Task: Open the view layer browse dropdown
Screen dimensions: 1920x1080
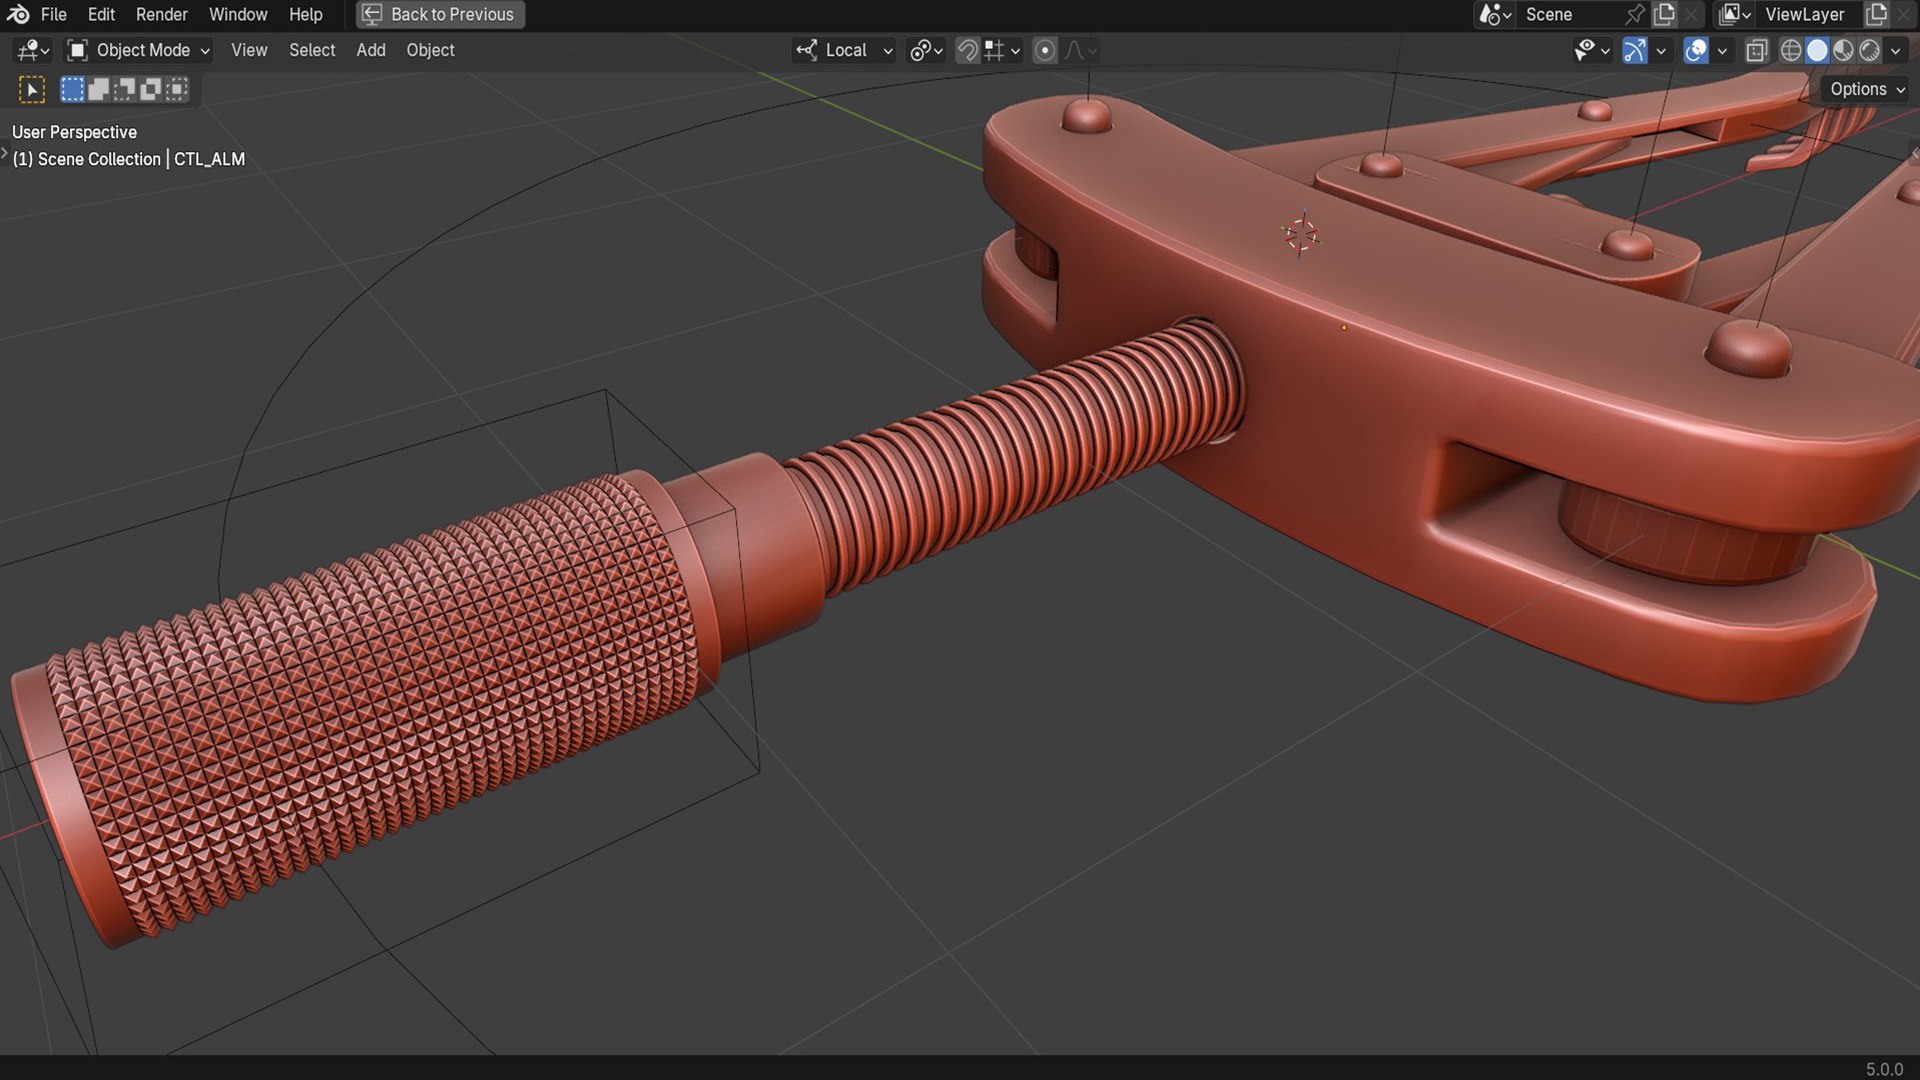Action: coord(1735,14)
